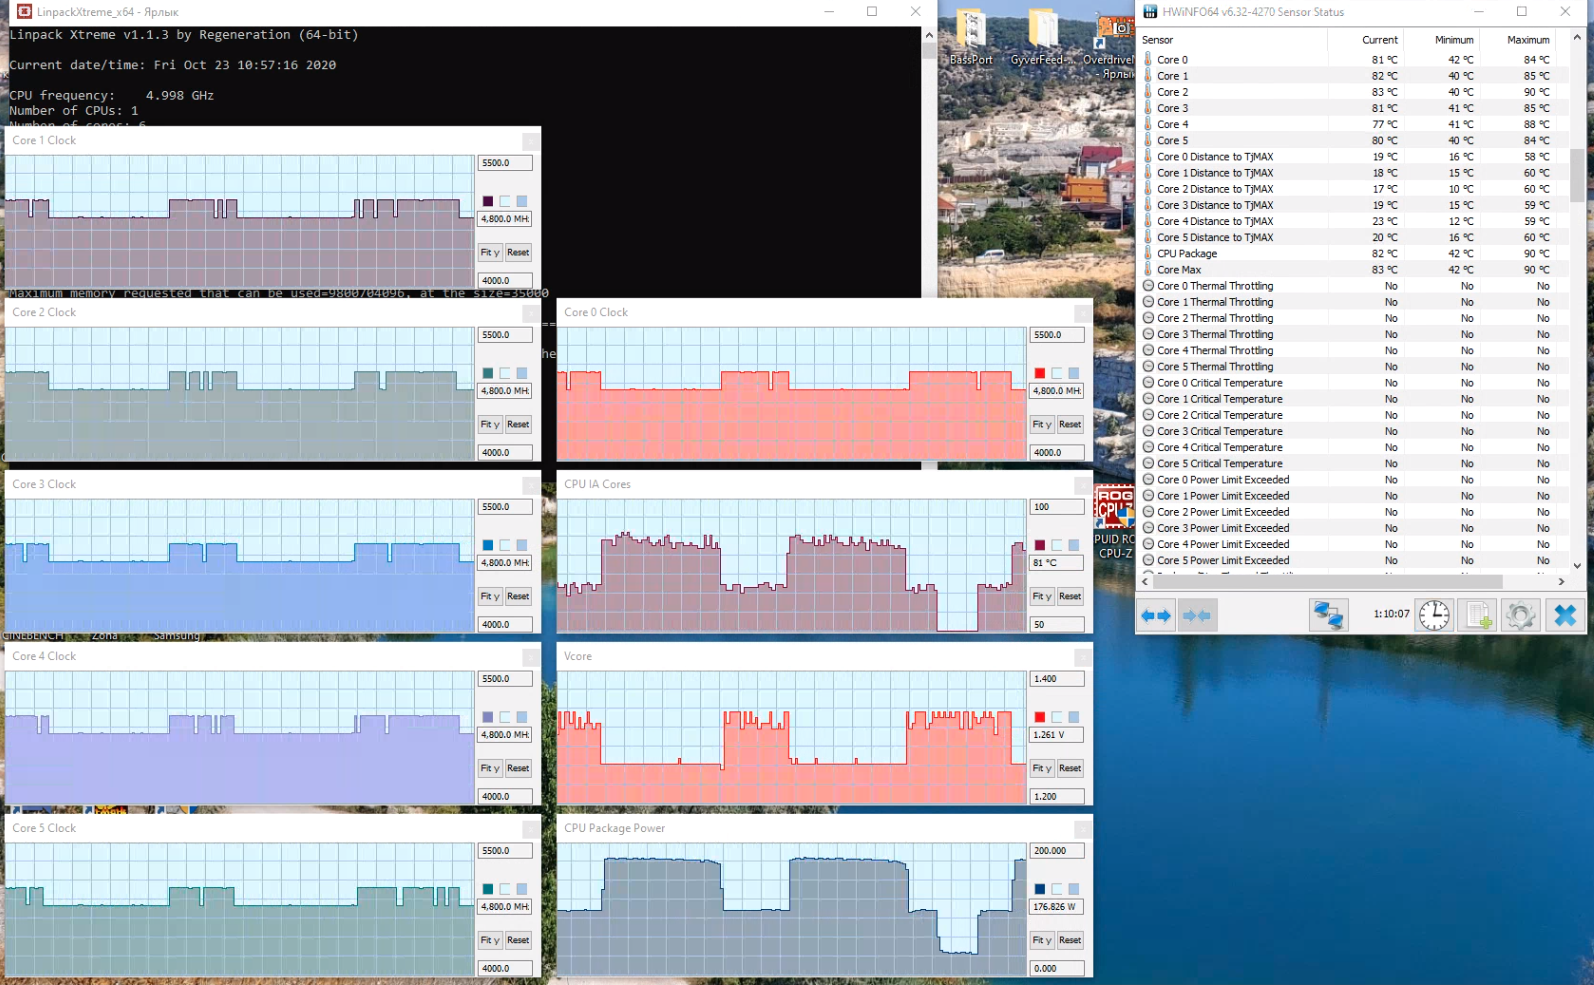Click the clock icon beside the 1:10:07 timer

point(1434,615)
